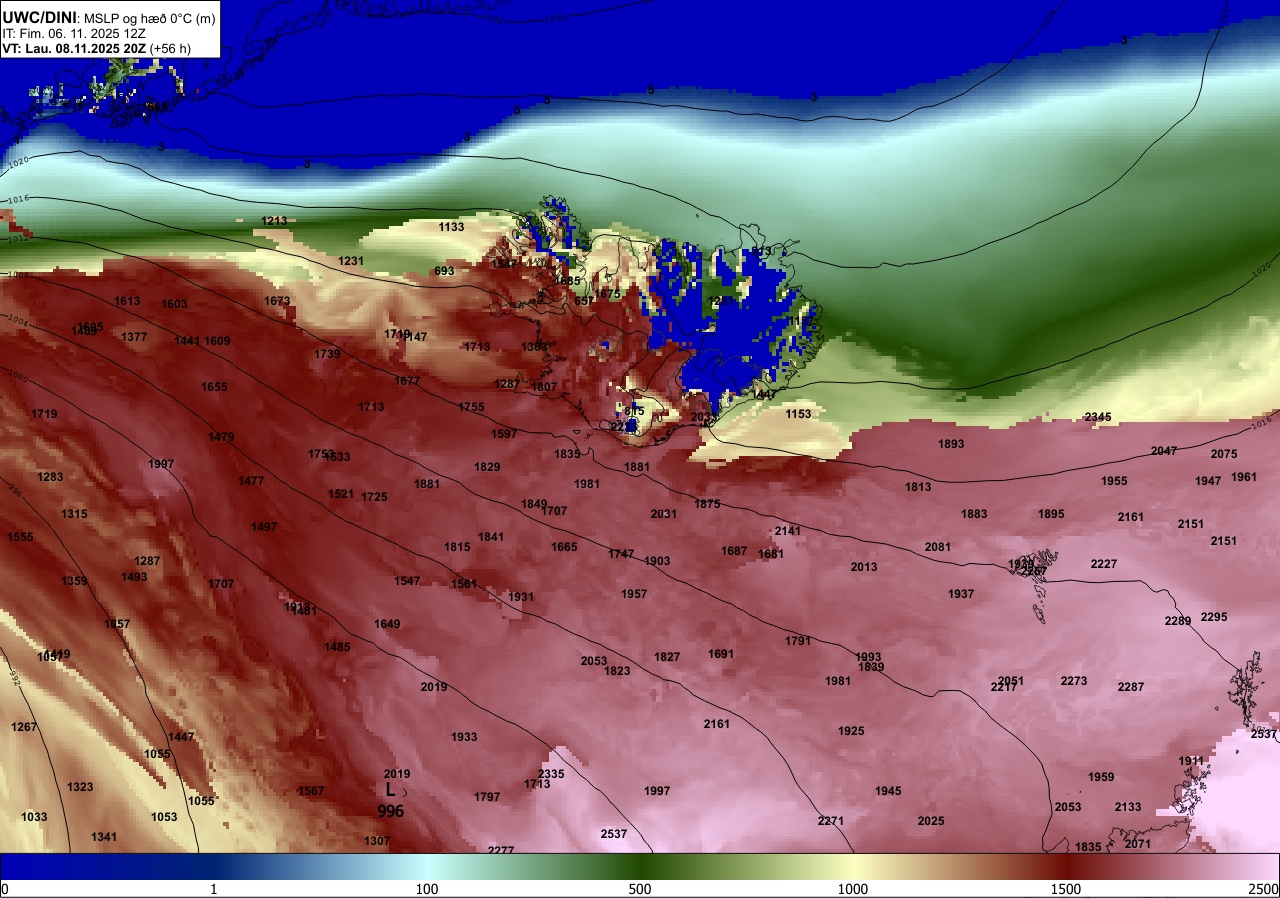
Task: Click the 2081 height value
Action: 938,547
